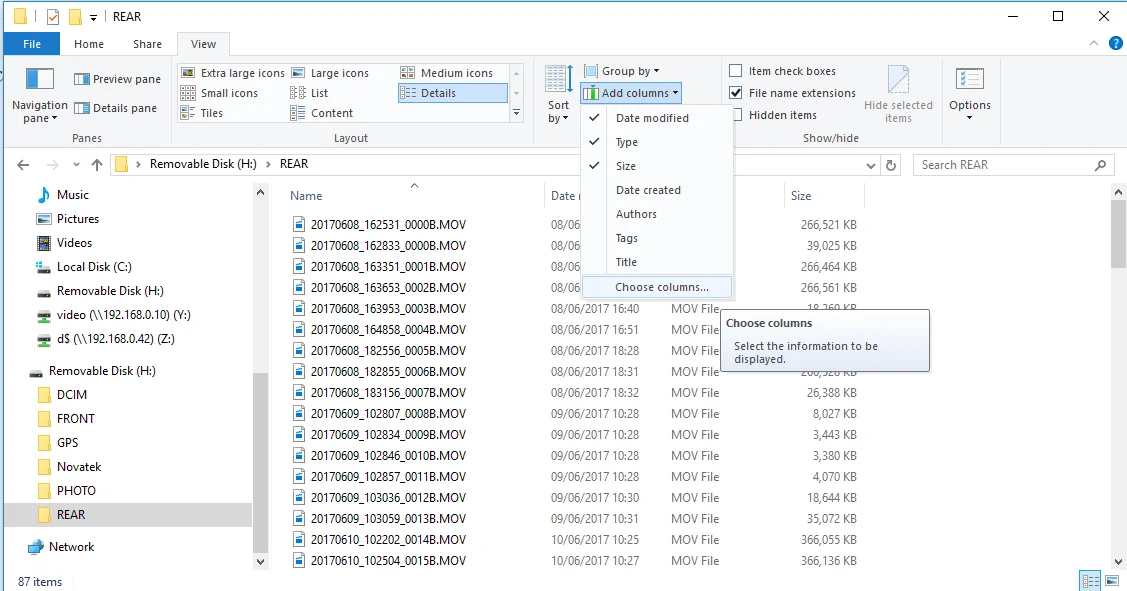Viewport: 1127px width, 591px height.
Task: Open folder Options
Action: [x=970, y=94]
